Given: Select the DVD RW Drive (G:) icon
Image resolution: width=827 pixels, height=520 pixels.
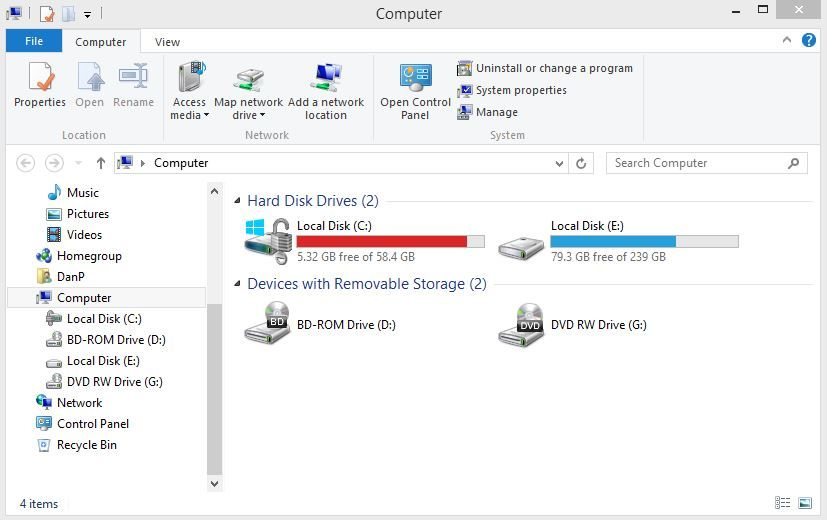Looking at the screenshot, I should pyautogui.click(x=521, y=324).
